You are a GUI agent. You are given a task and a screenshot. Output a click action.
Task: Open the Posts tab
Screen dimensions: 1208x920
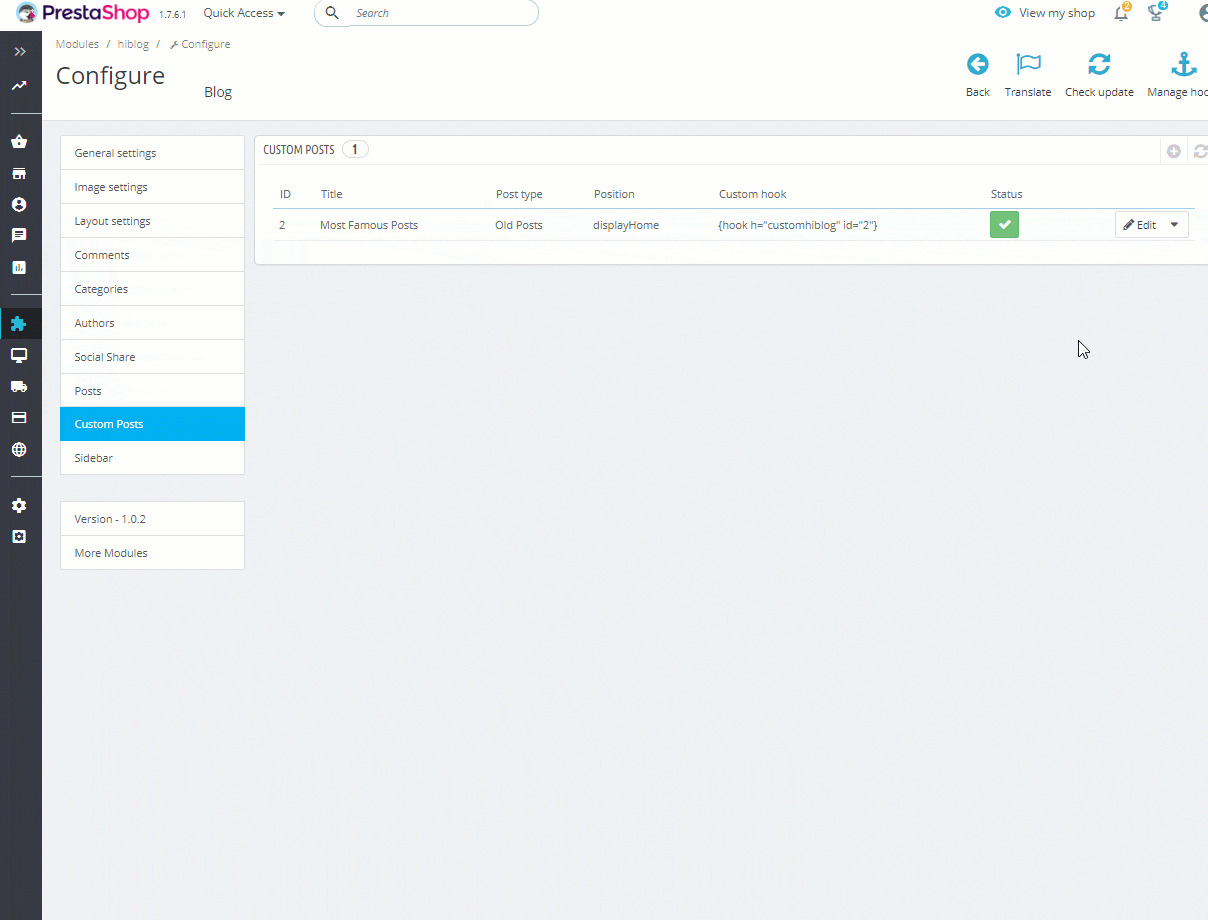[x=152, y=391]
